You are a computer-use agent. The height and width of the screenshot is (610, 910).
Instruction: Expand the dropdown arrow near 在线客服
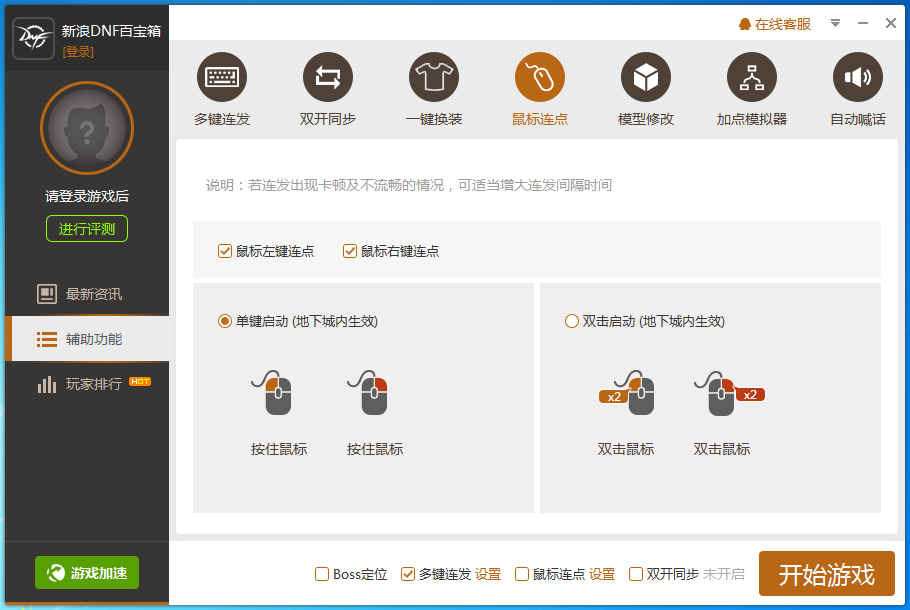pyautogui.click(x=836, y=22)
